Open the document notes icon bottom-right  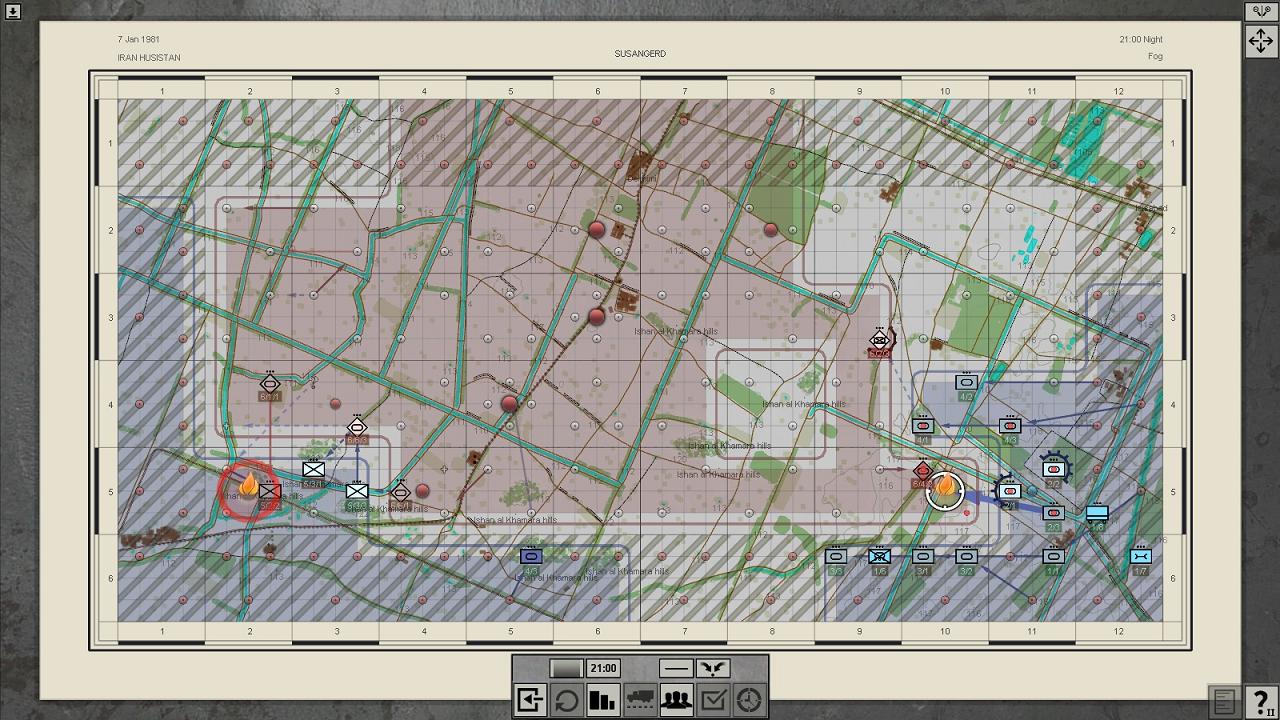[1224, 701]
